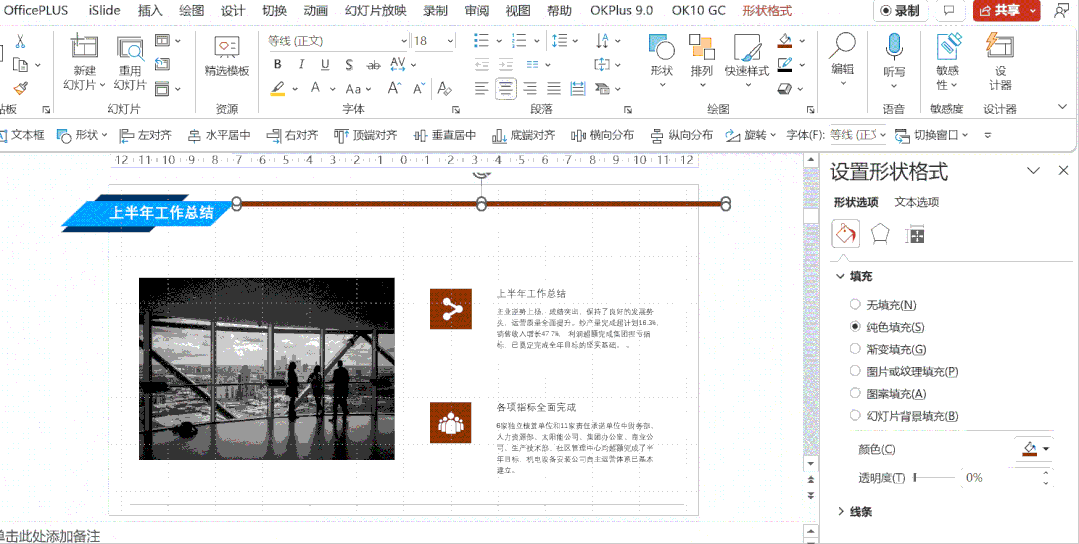Increase font size with larger A
The image size is (1079, 544).
tap(394, 88)
